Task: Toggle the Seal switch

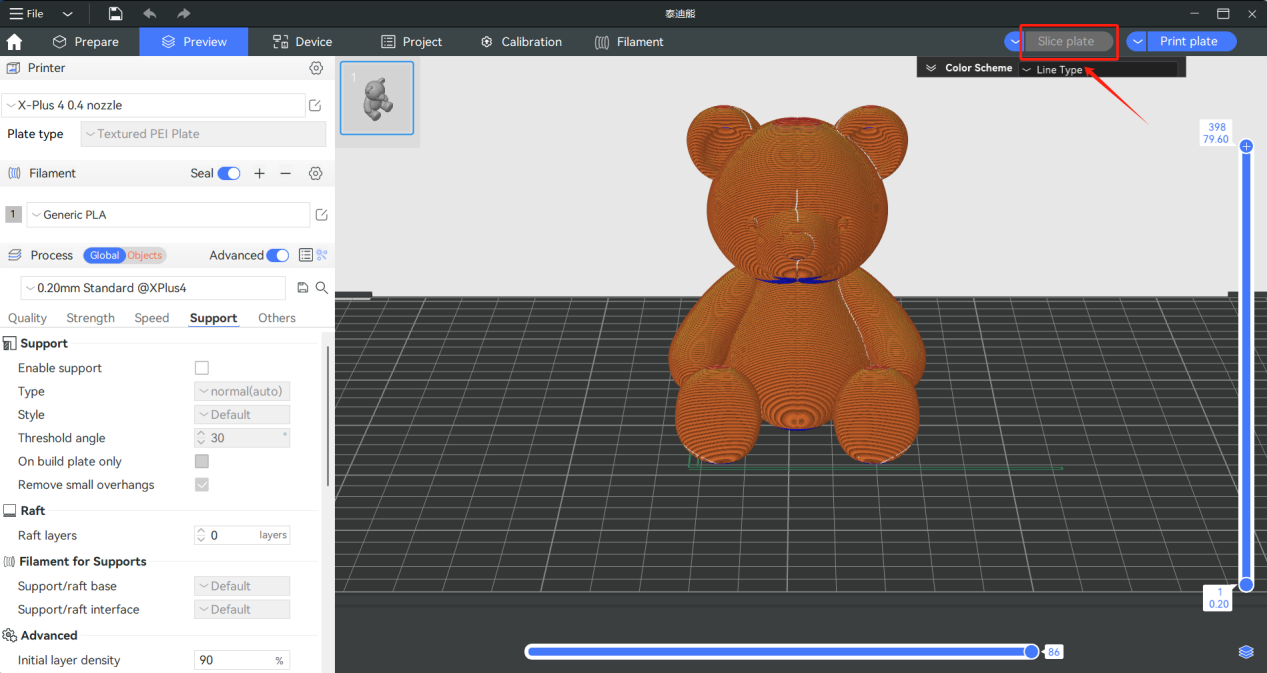Action: [229, 173]
